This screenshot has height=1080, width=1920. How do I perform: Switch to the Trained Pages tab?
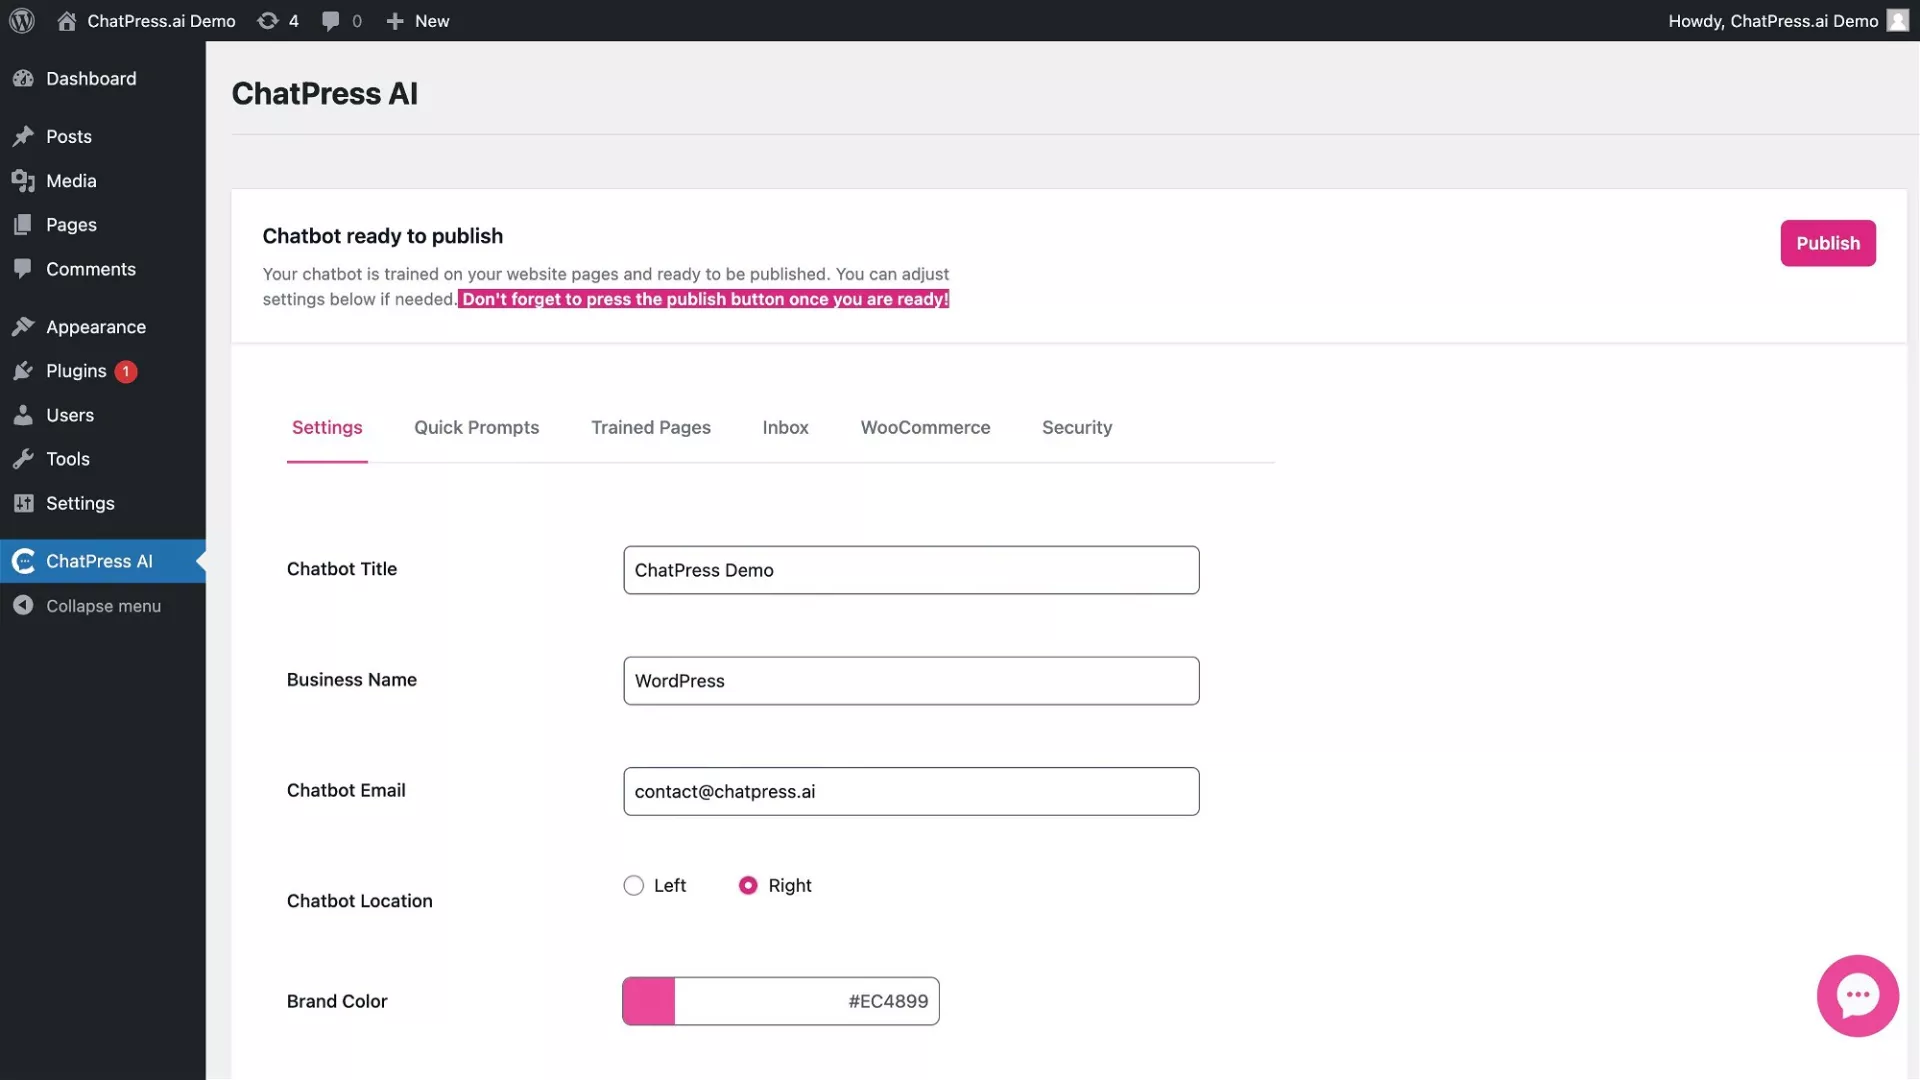[x=650, y=427]
